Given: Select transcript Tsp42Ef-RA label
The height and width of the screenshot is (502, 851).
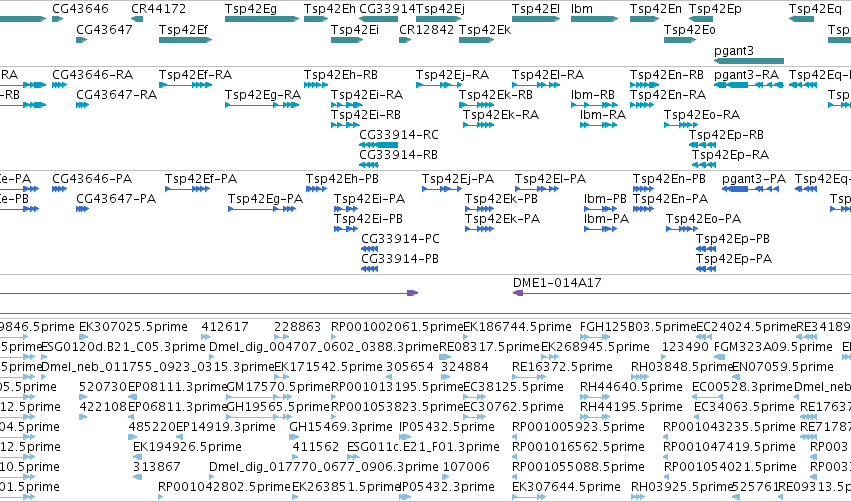Looking at the screenshot, I should [x=195, y=75].
